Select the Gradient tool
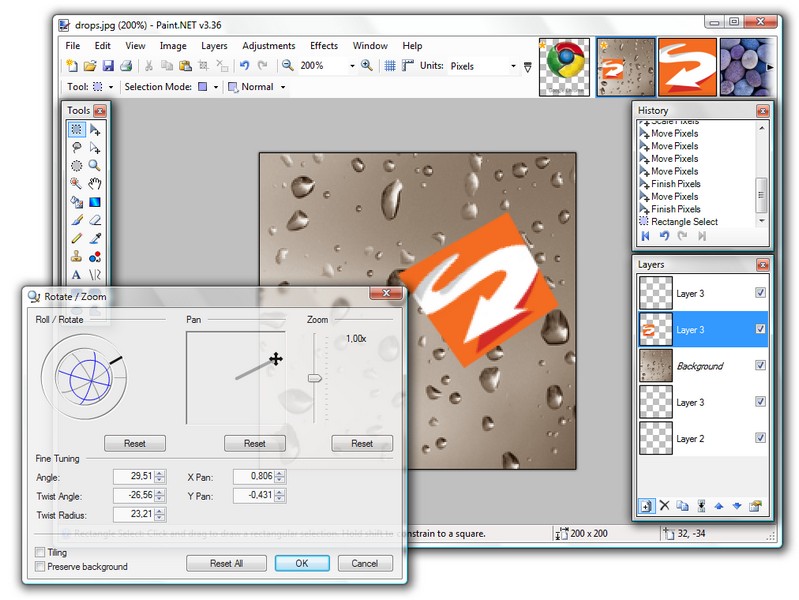The height and width of the screenshot is (600, 799). (95, 202)
